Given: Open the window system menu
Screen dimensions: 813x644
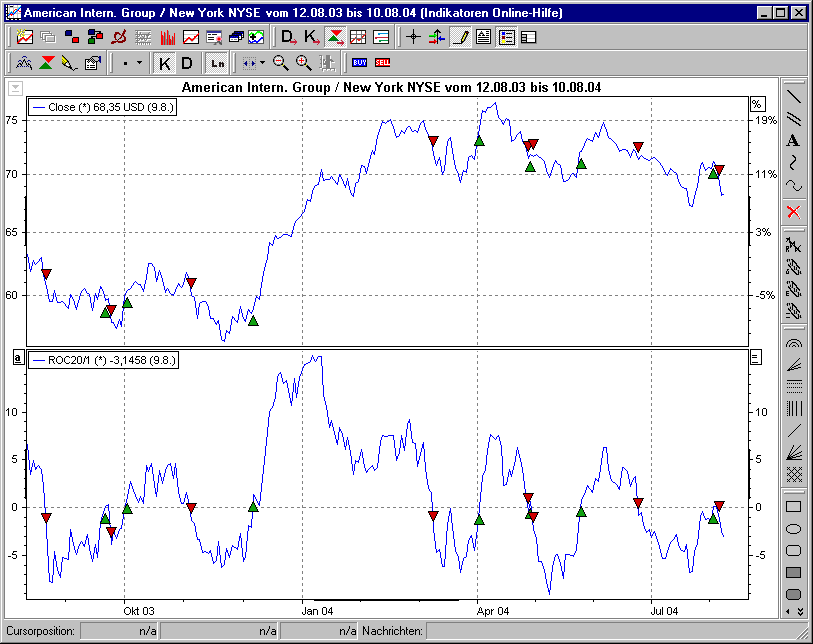Looking at the screenshot, I should click(x=11, y=11).
